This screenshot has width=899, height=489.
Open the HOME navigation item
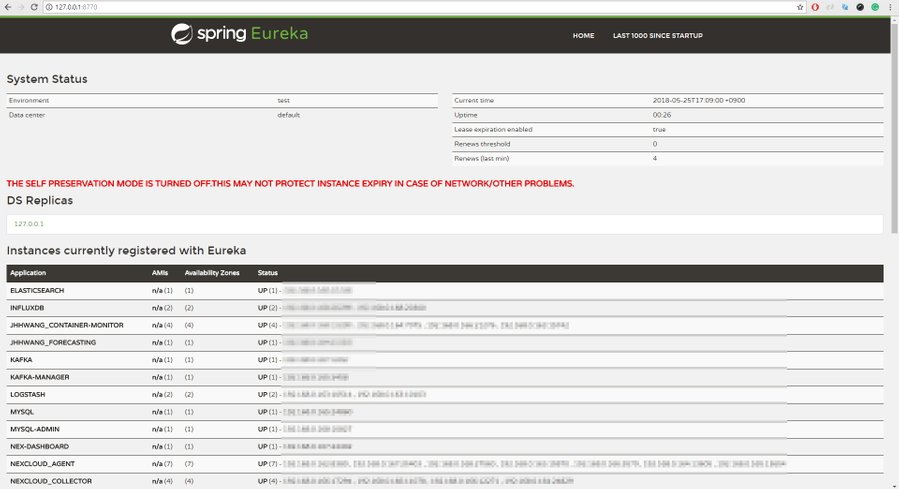[x=583, y=36]
